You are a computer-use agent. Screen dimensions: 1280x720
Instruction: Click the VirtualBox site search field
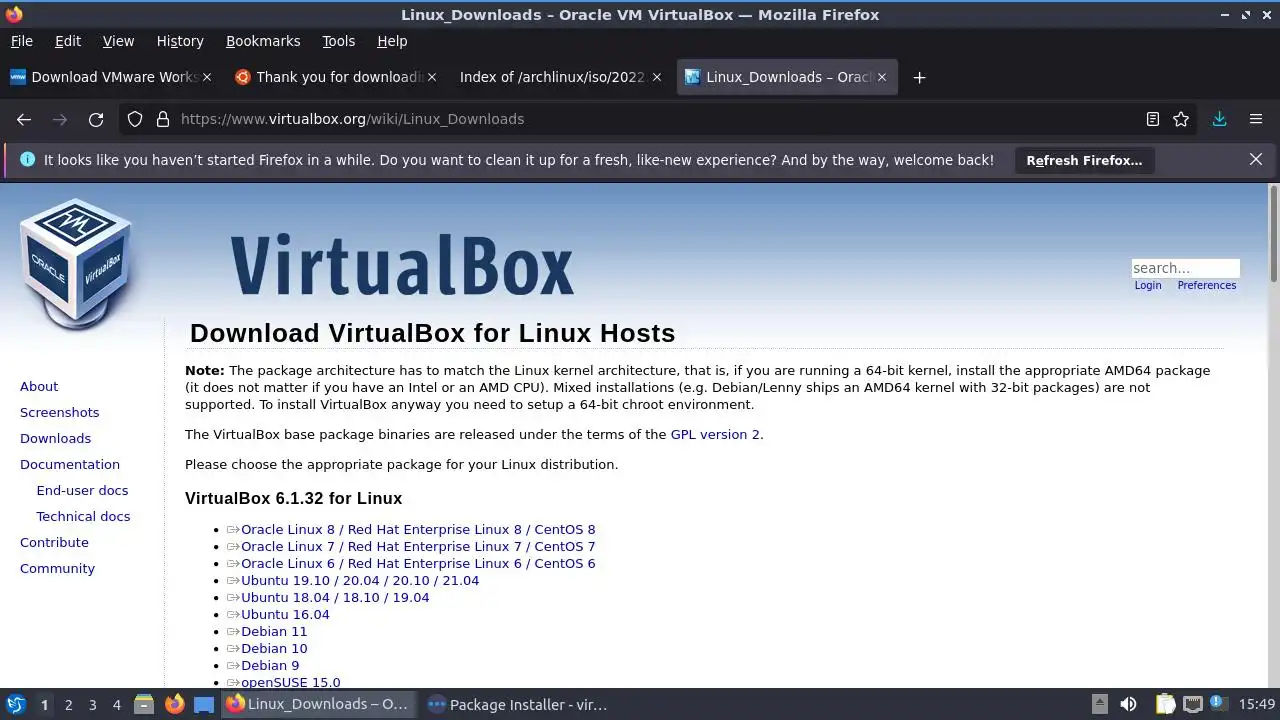coord(1185,268)
